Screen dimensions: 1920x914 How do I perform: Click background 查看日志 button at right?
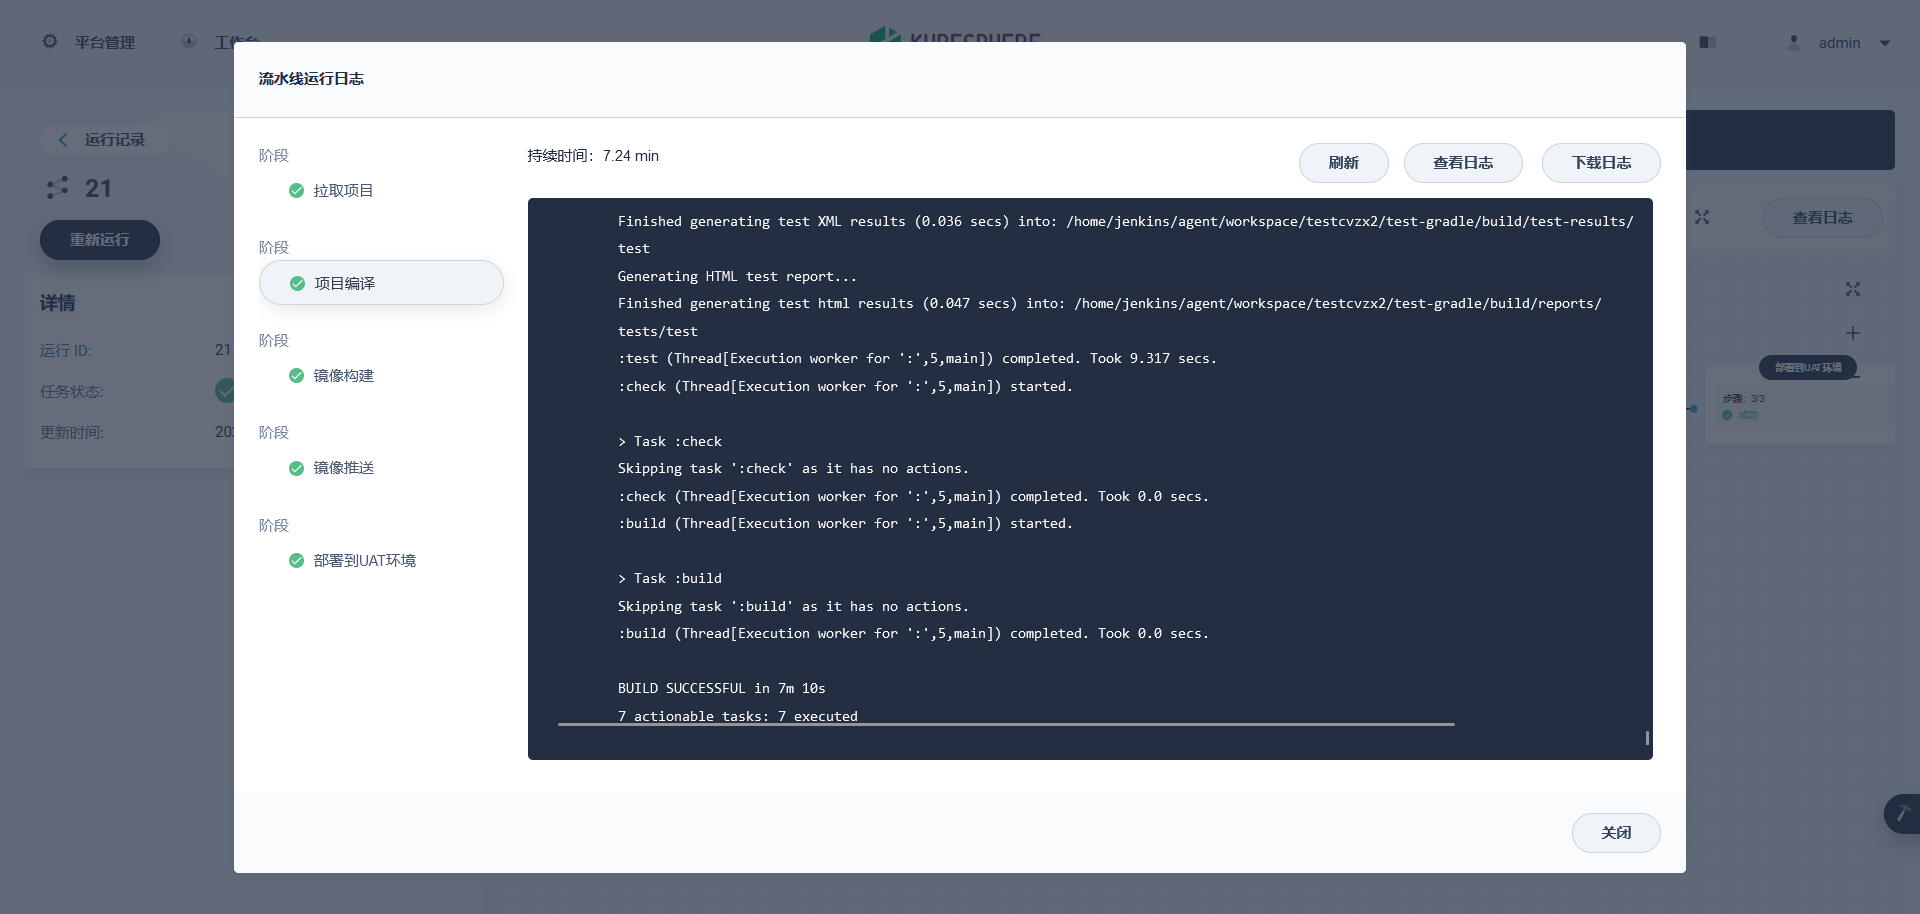click(x=1822, y=218)
